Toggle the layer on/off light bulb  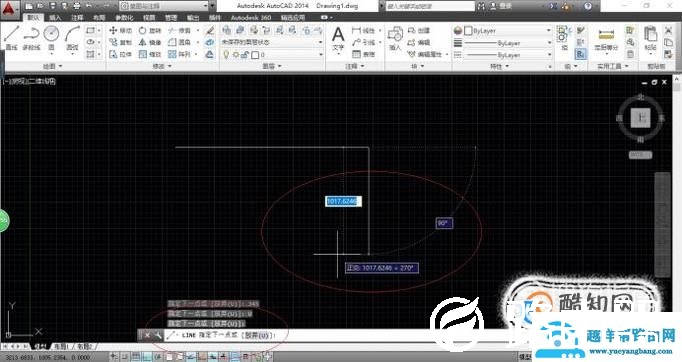(x=226, y=55)
